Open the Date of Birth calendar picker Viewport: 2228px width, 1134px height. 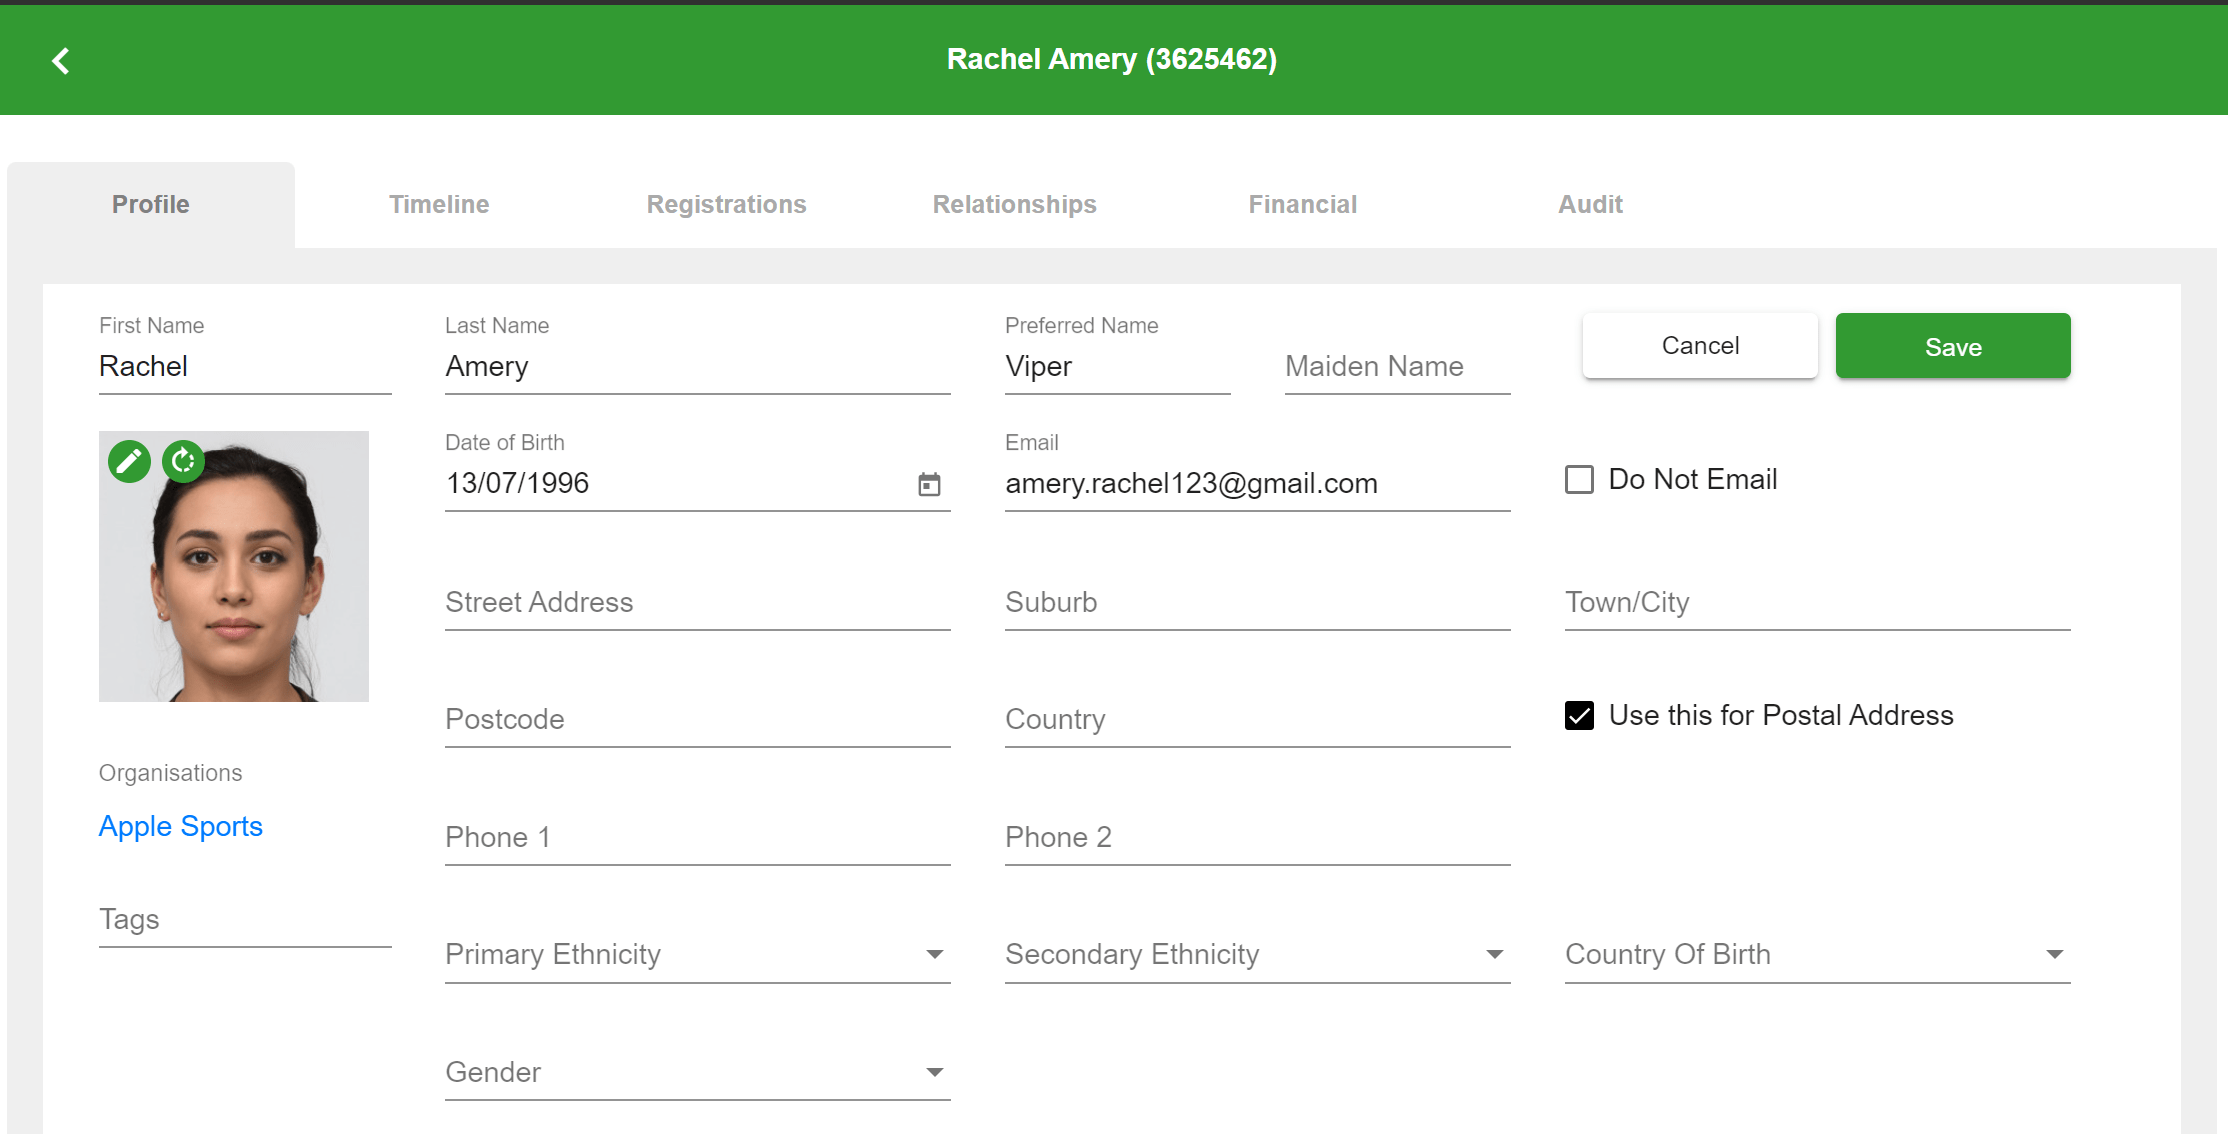929,485
